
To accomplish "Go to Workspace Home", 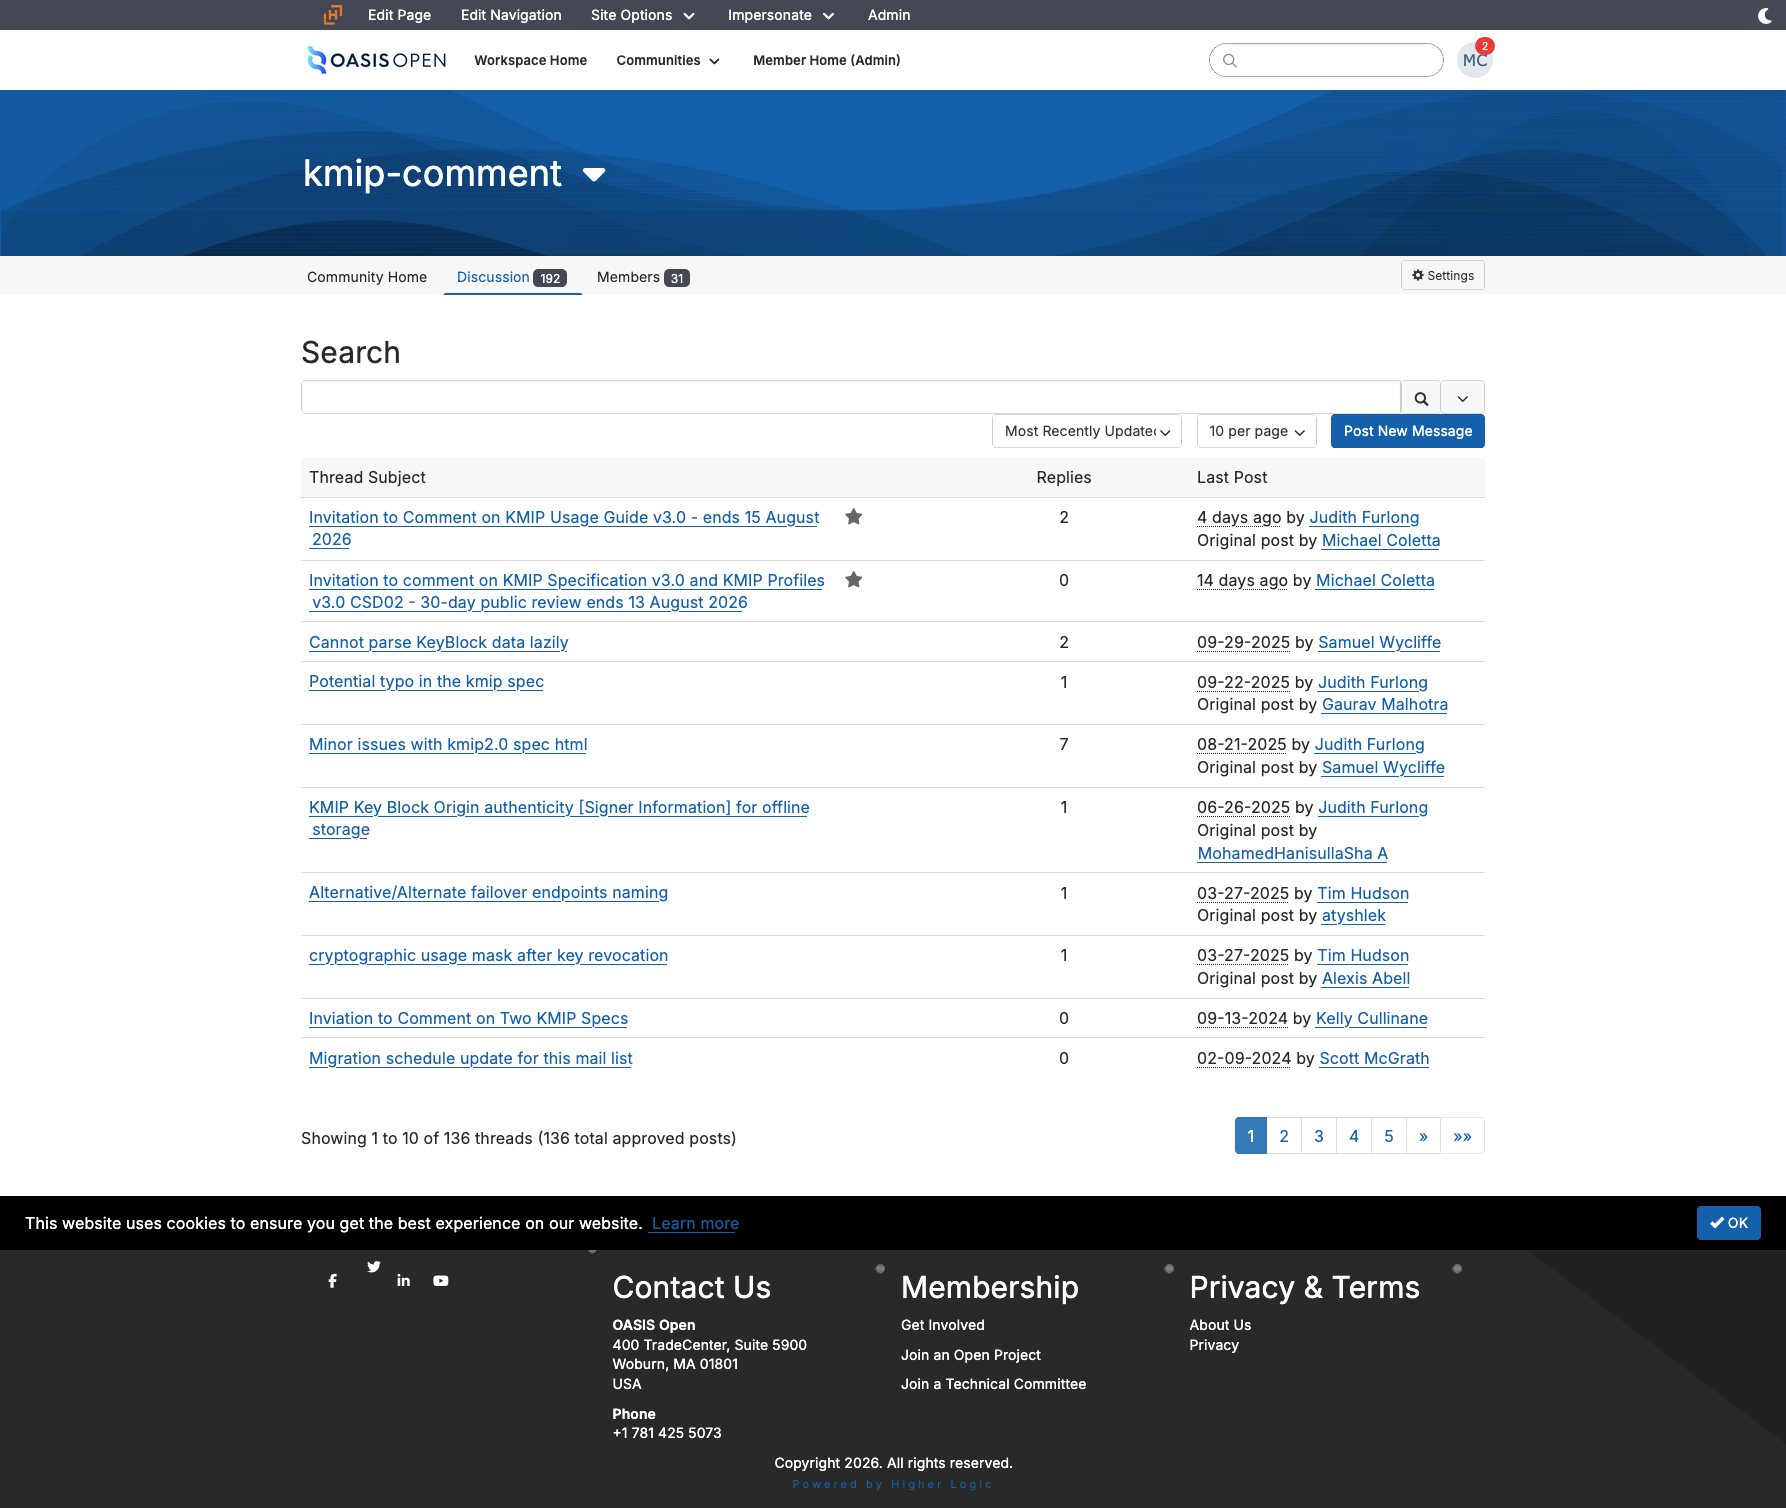I will (x=530, y=60).
